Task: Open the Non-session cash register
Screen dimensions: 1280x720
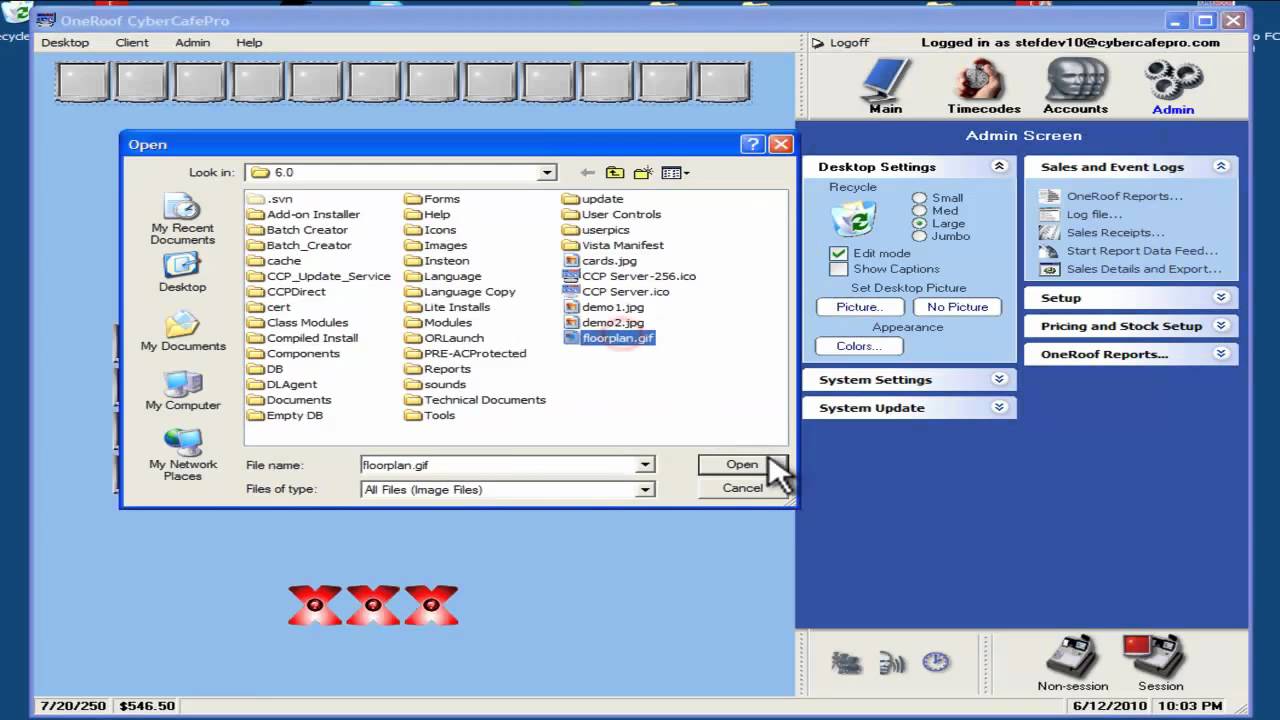Action: [x=1071, y=656]
